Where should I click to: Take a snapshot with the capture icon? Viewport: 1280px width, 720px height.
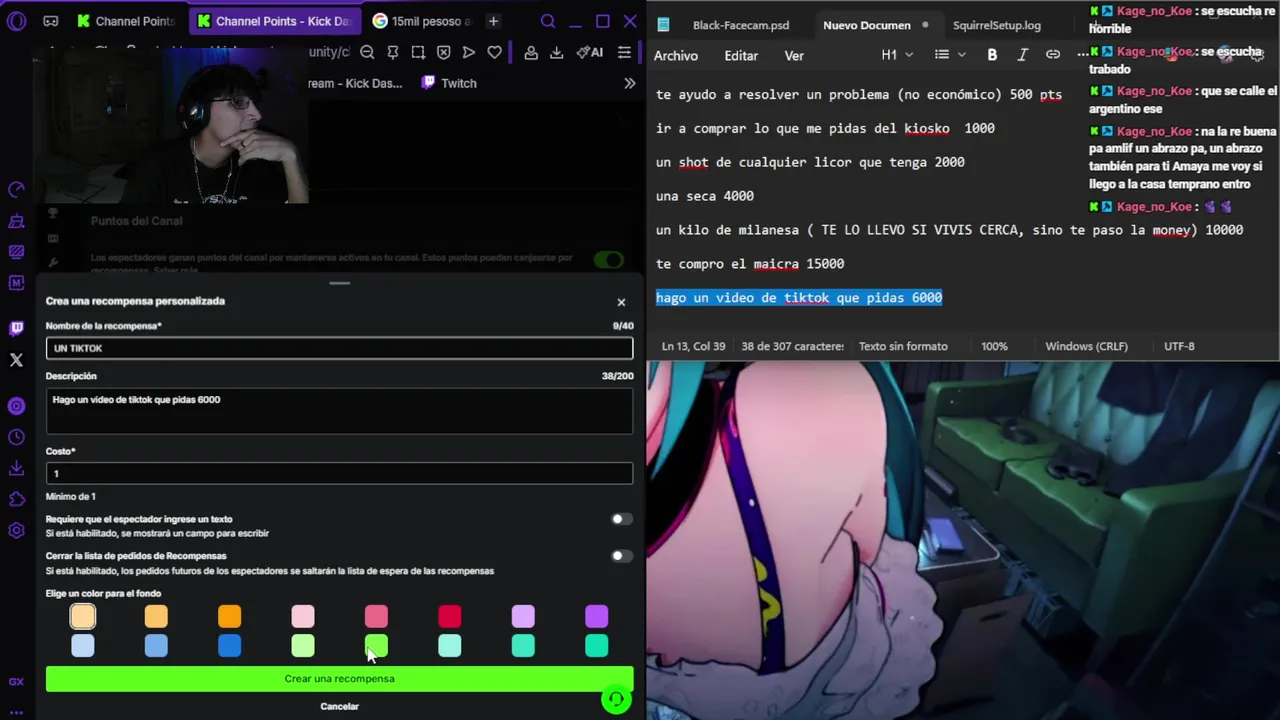pos(418,53)
